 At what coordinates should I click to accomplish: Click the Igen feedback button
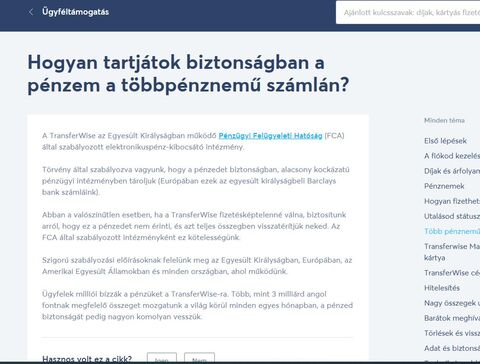click(x=162, y=358)
